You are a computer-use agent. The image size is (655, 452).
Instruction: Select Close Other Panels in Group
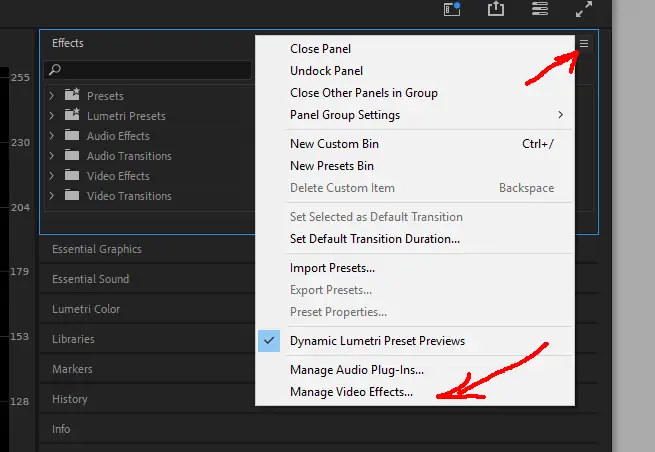click(x=415, y=93)
